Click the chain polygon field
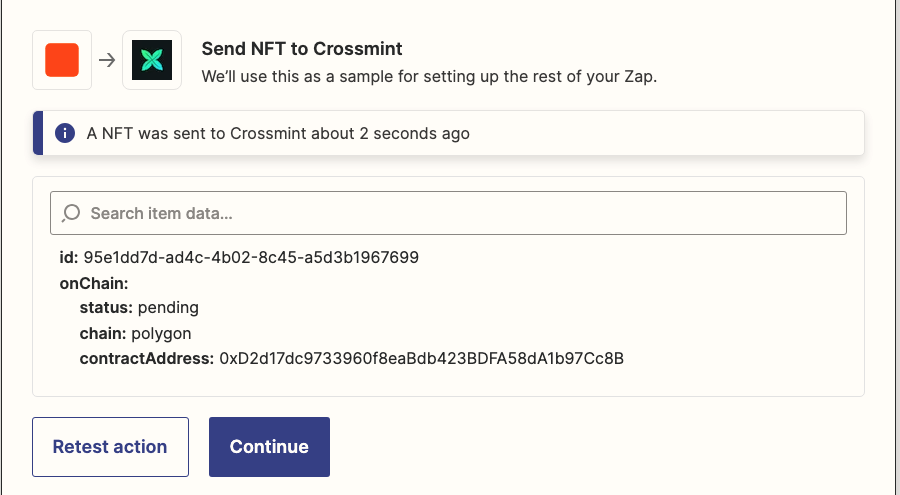 pyautogui.click(x=135, y=334)
